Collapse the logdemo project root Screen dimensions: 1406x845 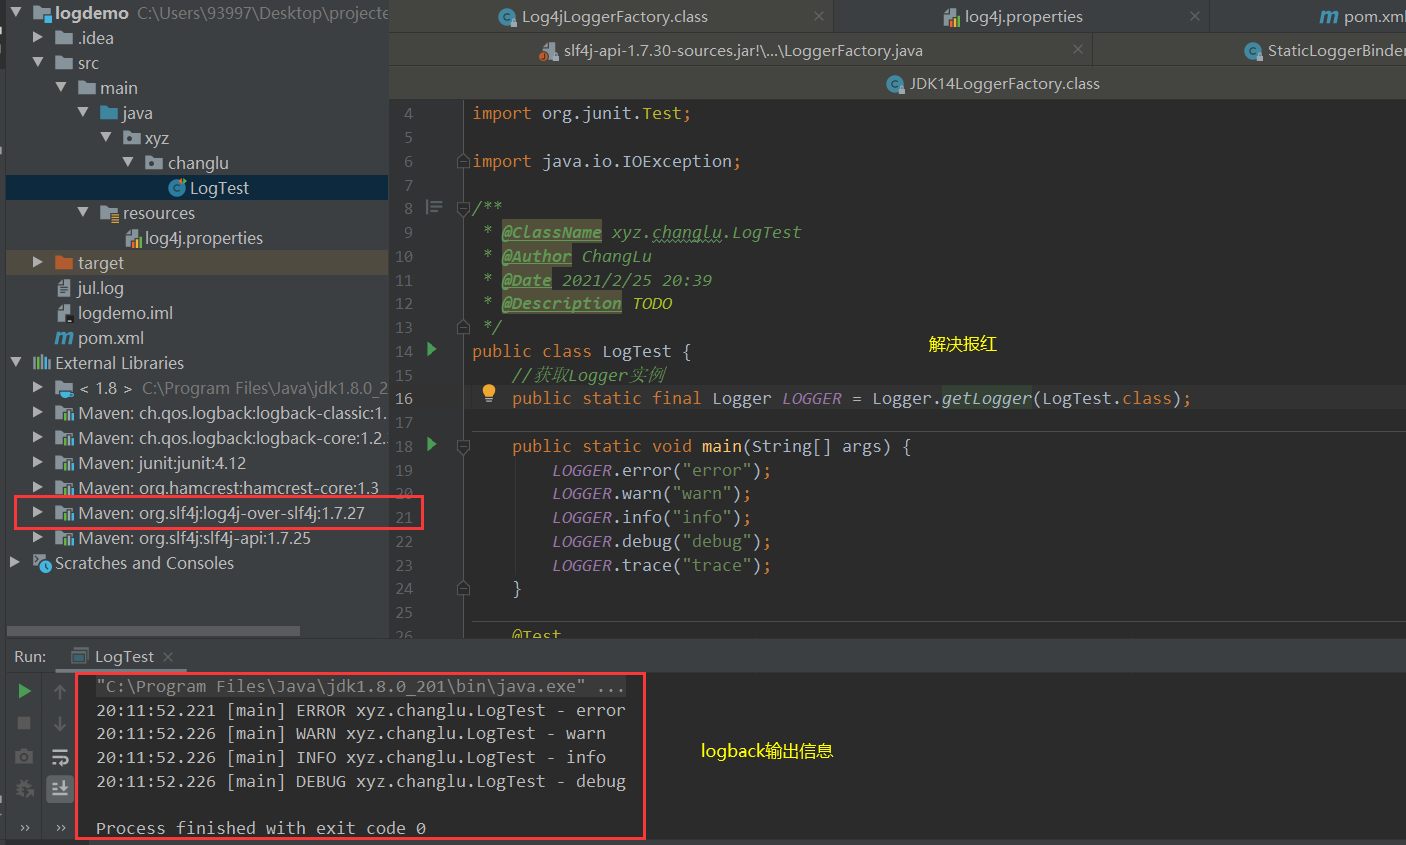pyautogui.click(x=16, y=12)
